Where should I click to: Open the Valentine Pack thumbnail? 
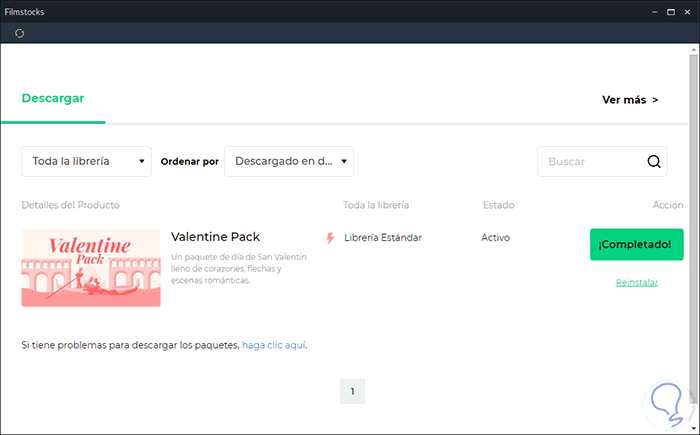[91, 268]
